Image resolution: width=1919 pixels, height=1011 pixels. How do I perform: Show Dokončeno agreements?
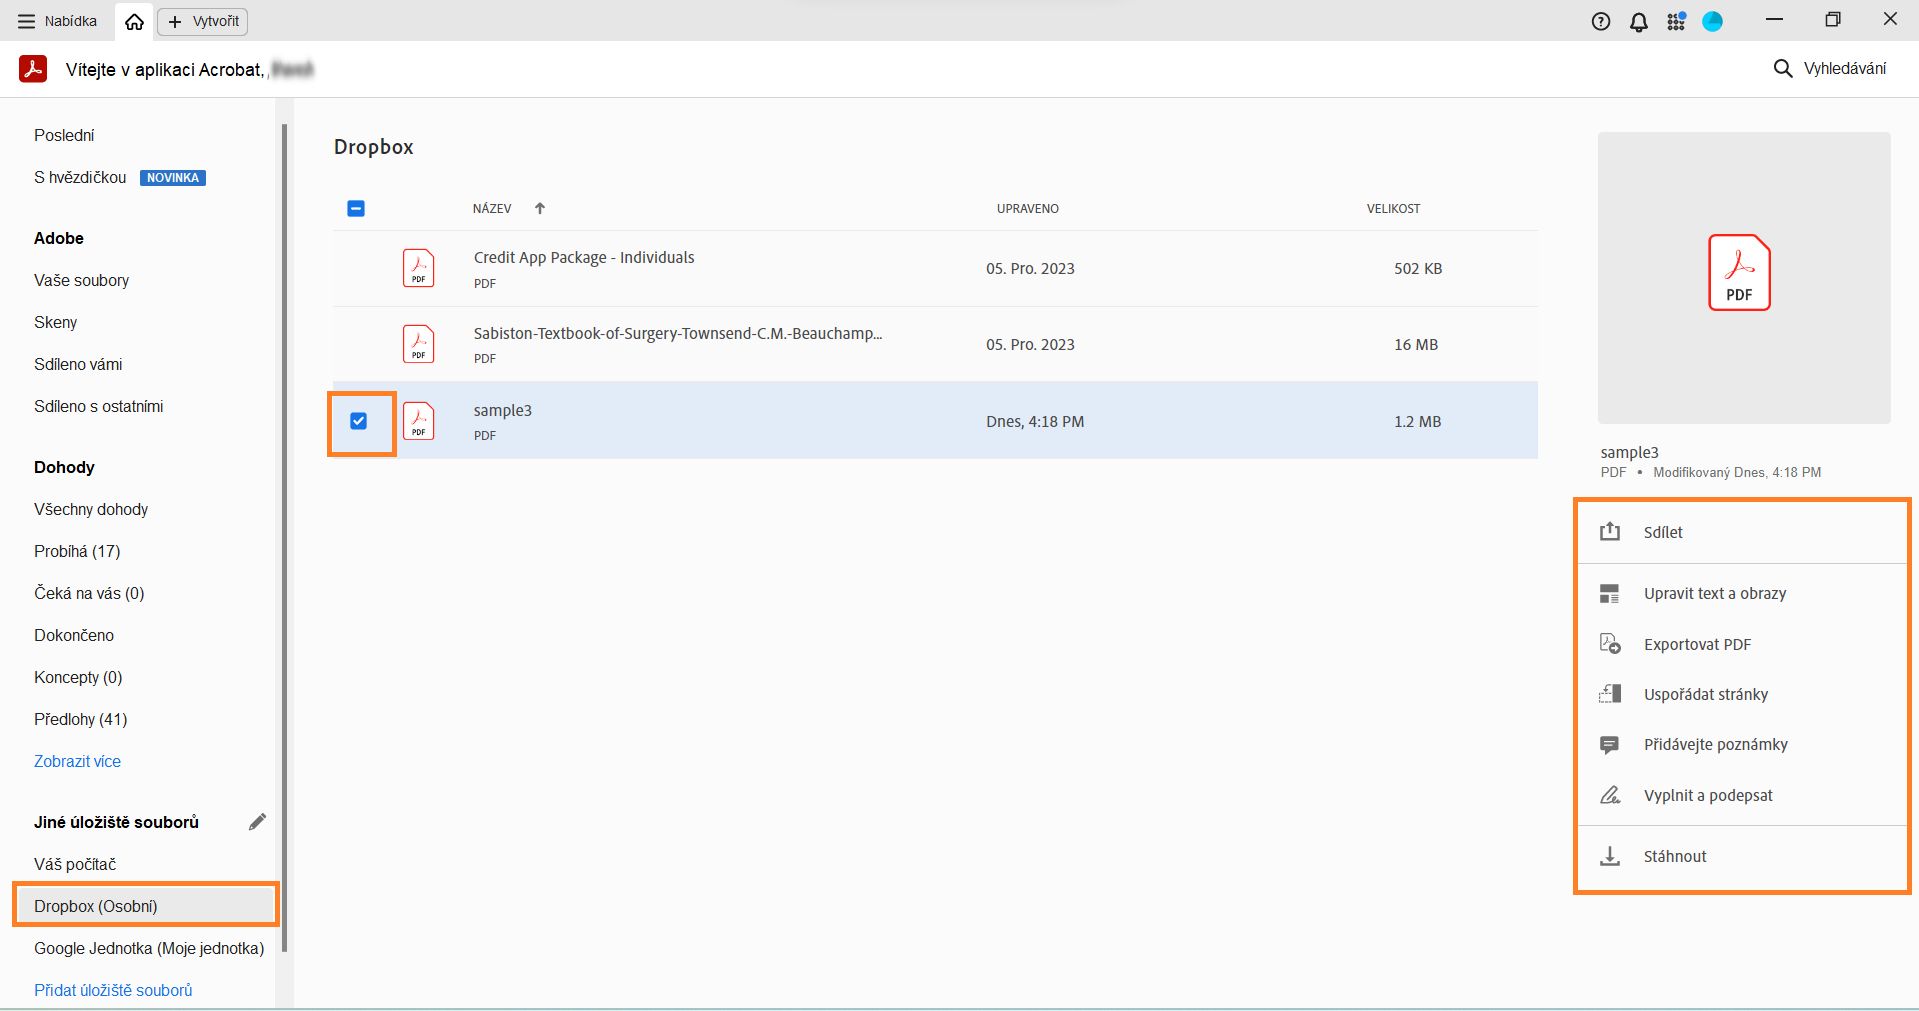[x=74, y=635]
